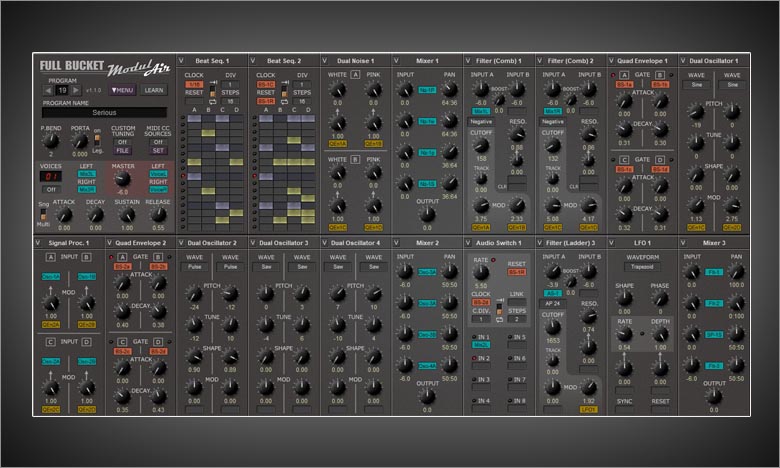This screenshot has height=468, width=780.
Task: Toggle Custom Tuning Off field
Action: (122, 142)
